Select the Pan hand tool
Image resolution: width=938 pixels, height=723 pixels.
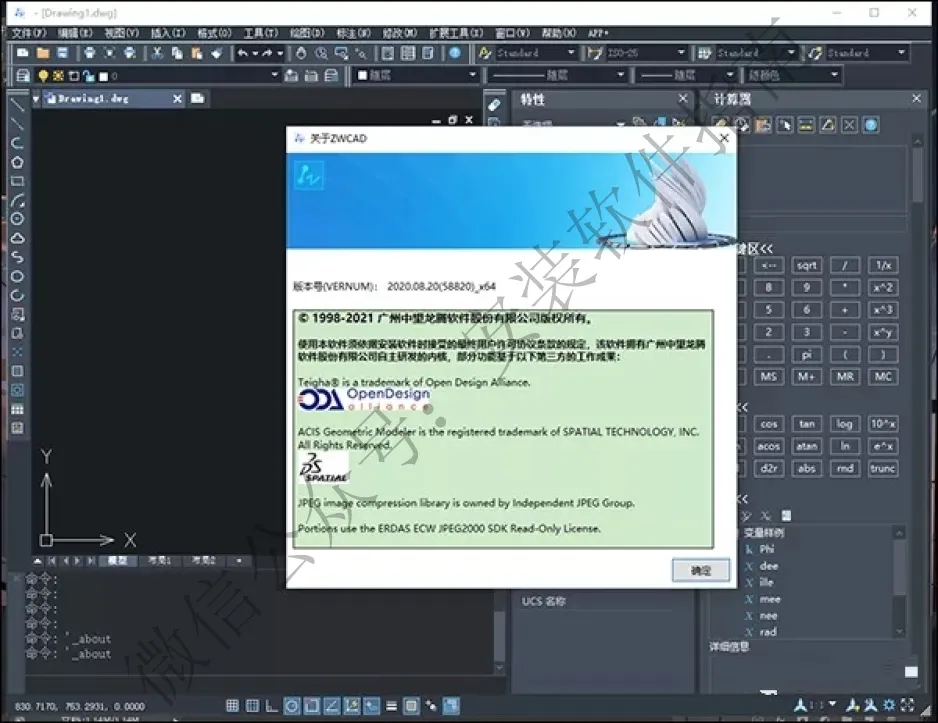pyautogui.click(x=302, y=53)
